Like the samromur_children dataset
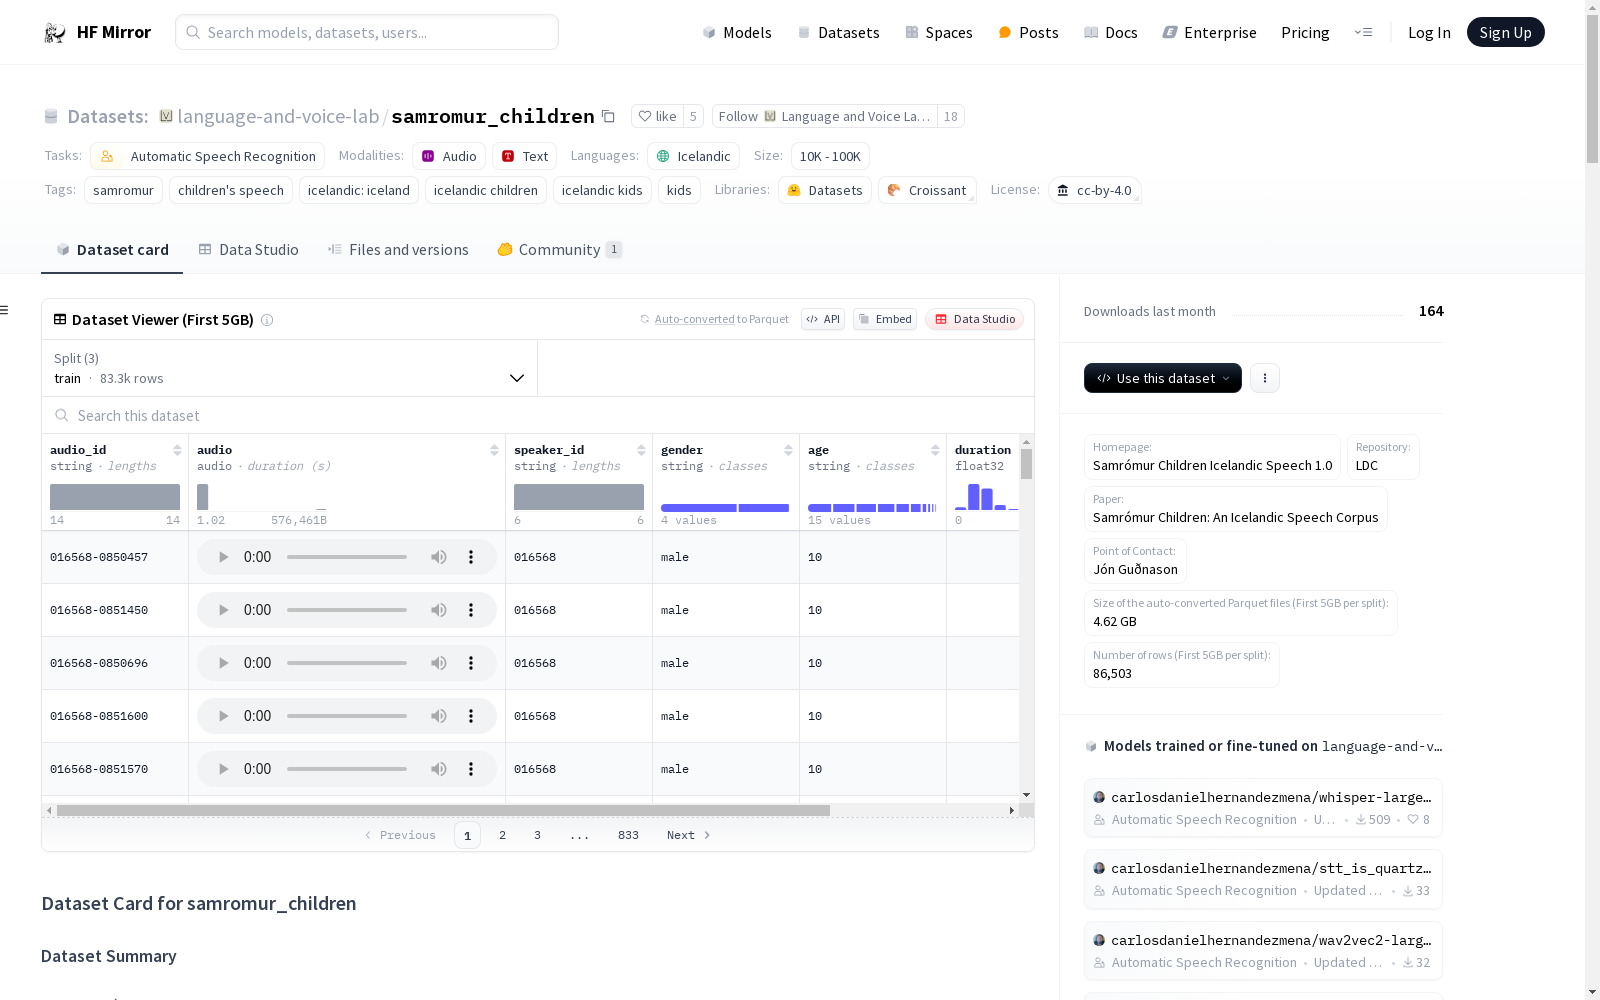Image resolution: width=1600 pixels, height=1000 pixels. point(658,116)
